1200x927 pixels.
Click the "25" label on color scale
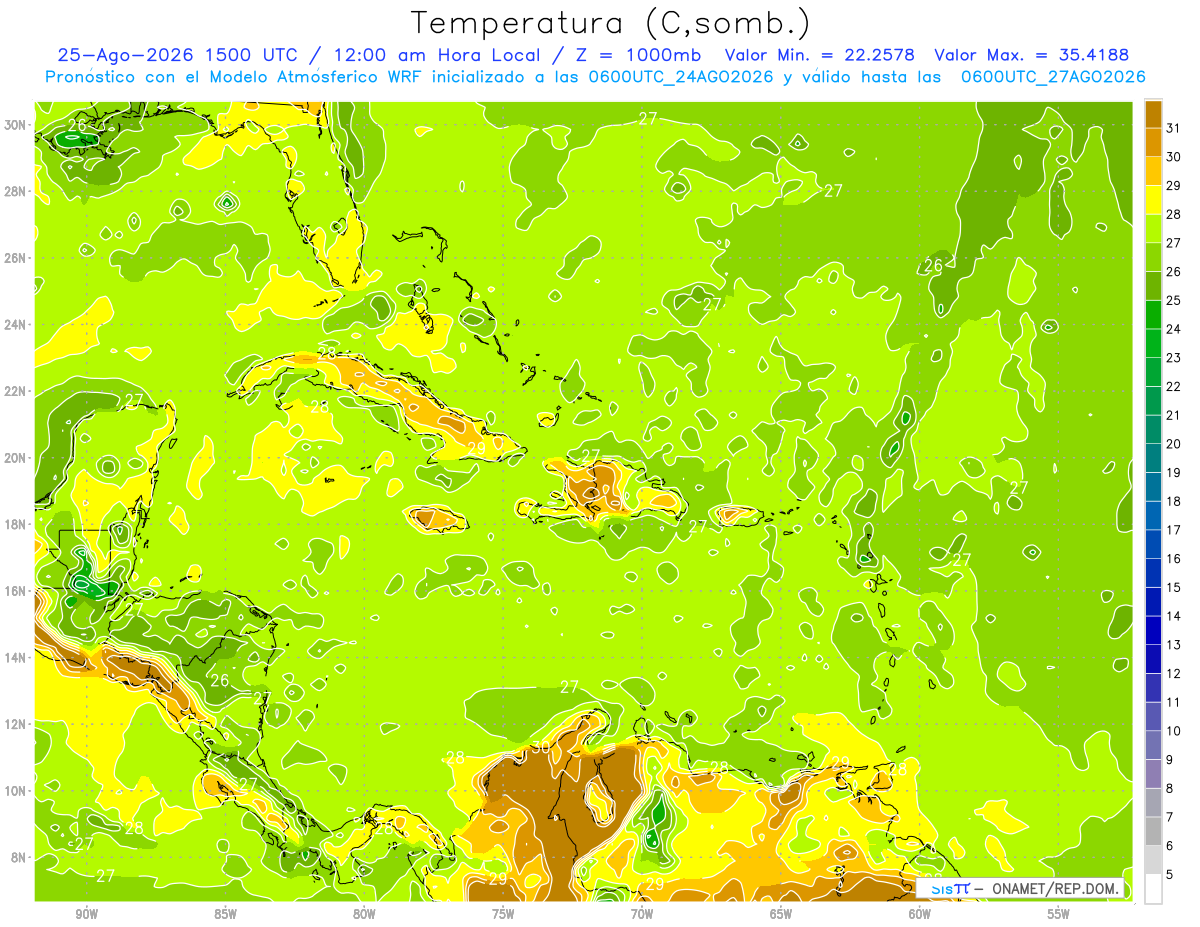pos(1174,300)
